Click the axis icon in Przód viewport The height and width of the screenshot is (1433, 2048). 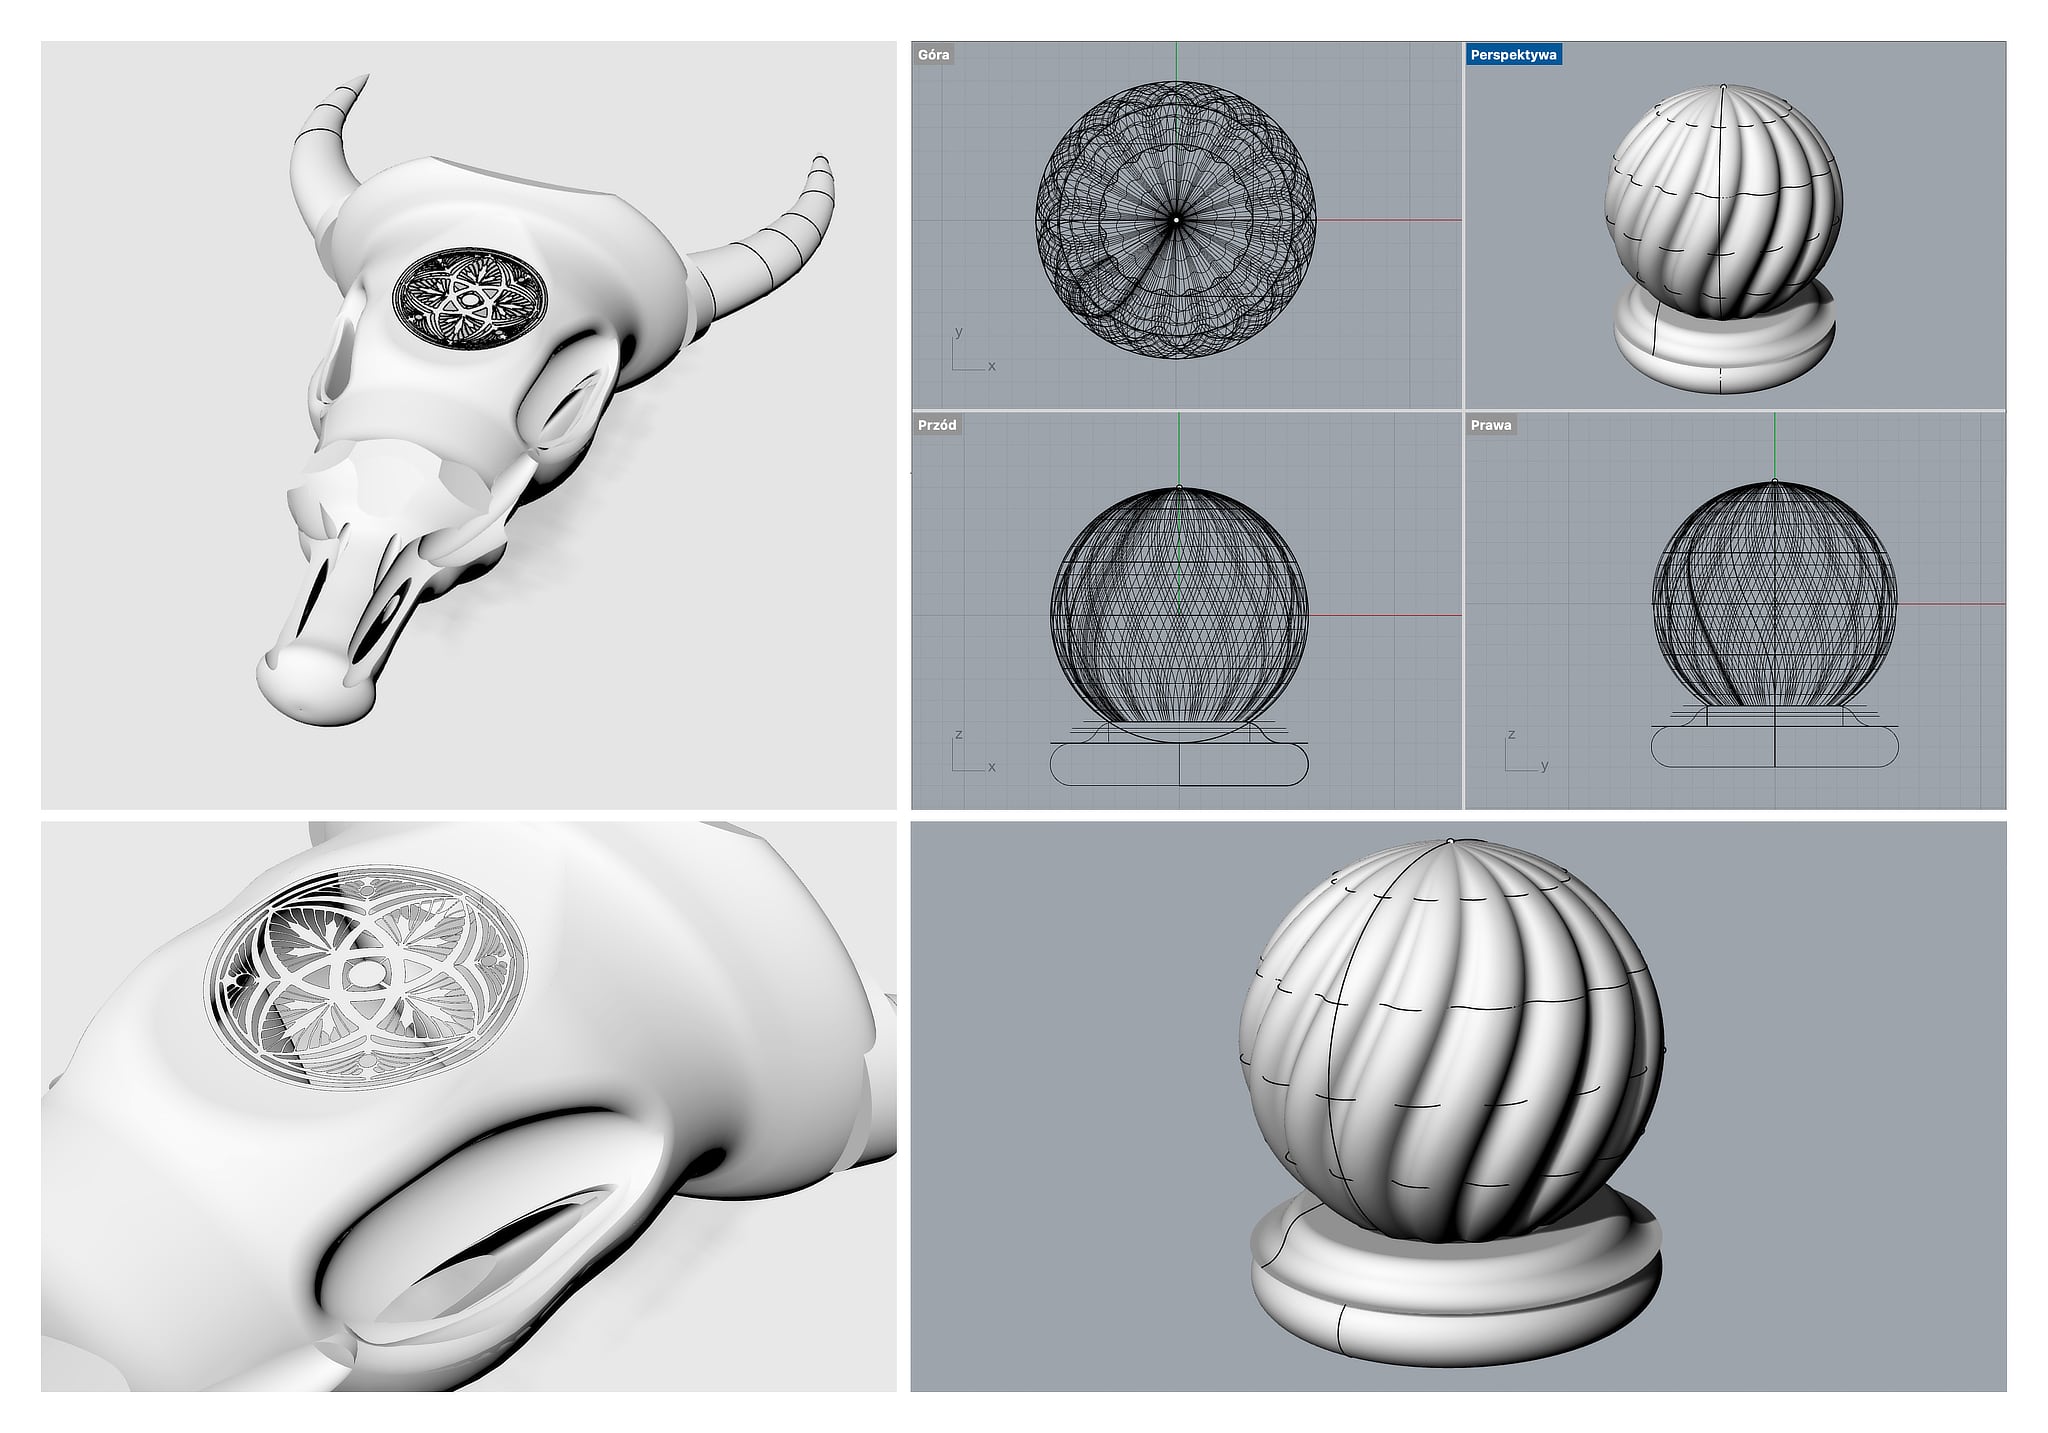[972, 752]
